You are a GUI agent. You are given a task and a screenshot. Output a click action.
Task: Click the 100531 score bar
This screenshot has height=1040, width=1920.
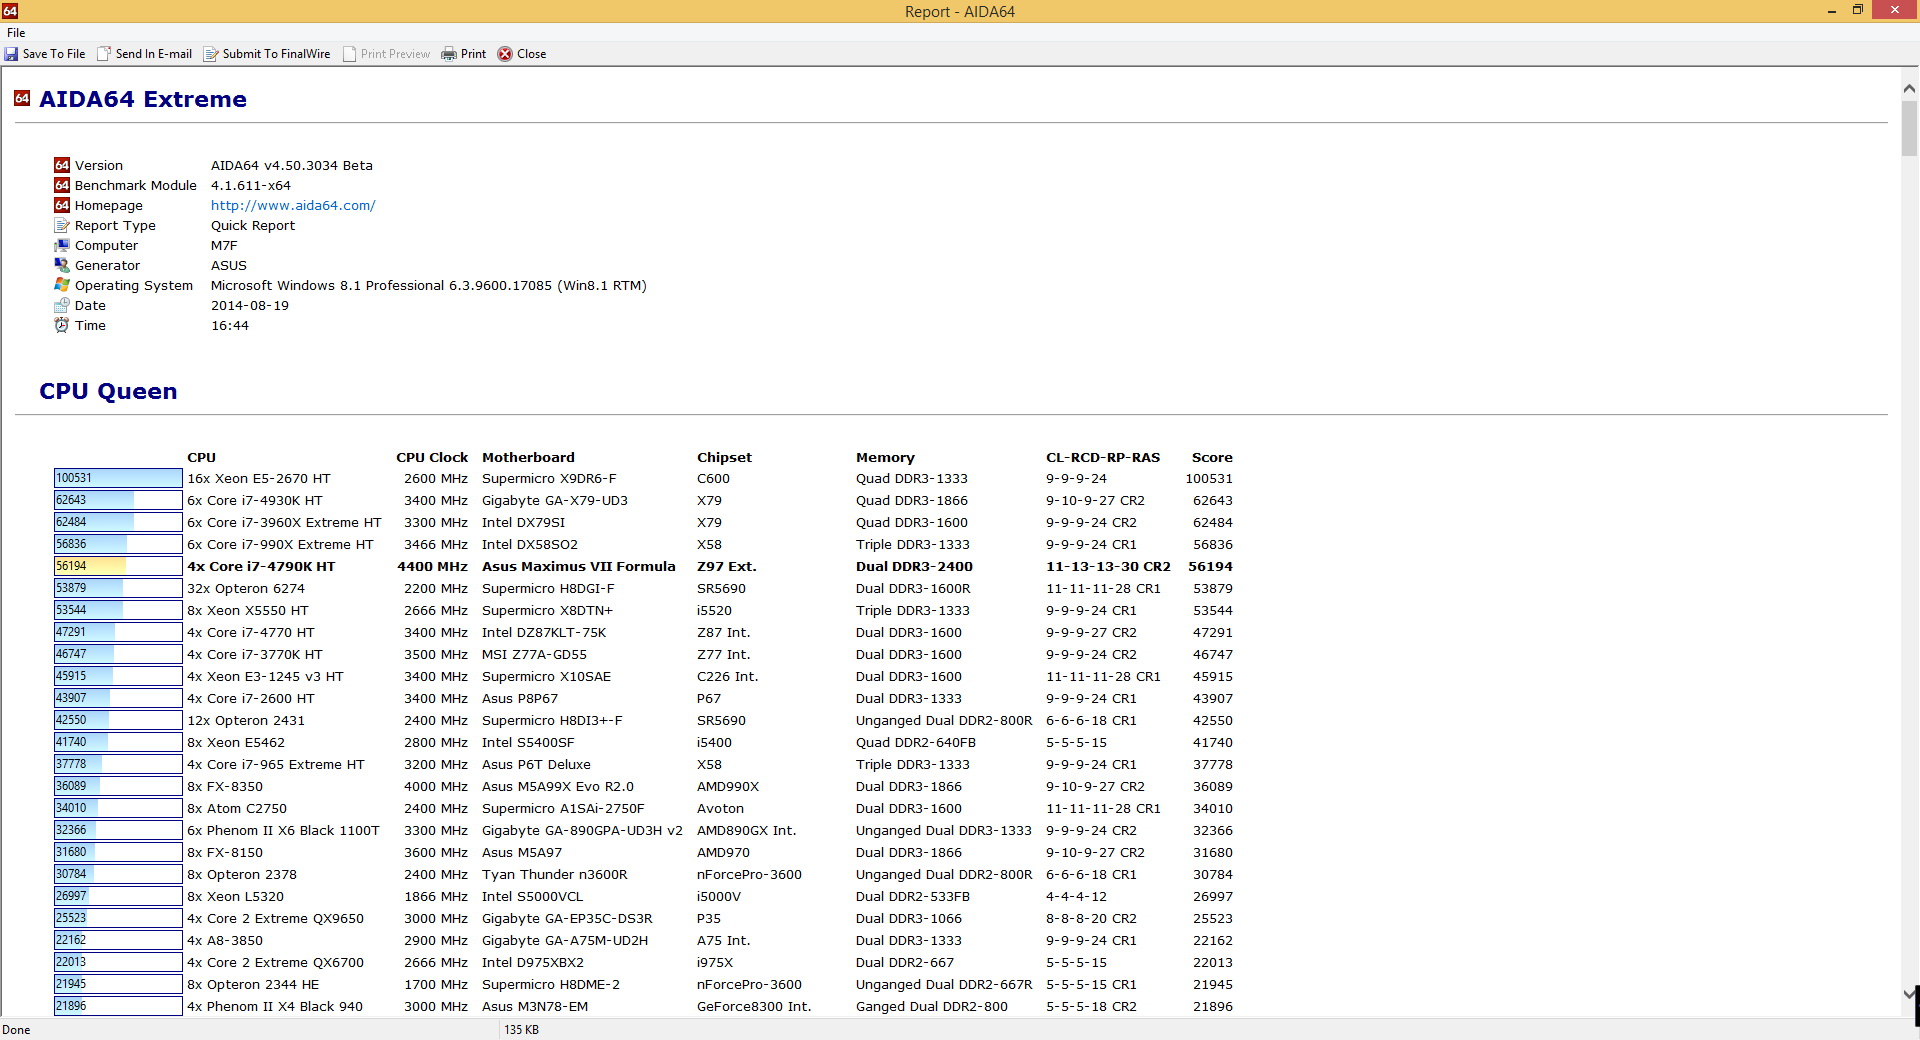click(118, 478)
